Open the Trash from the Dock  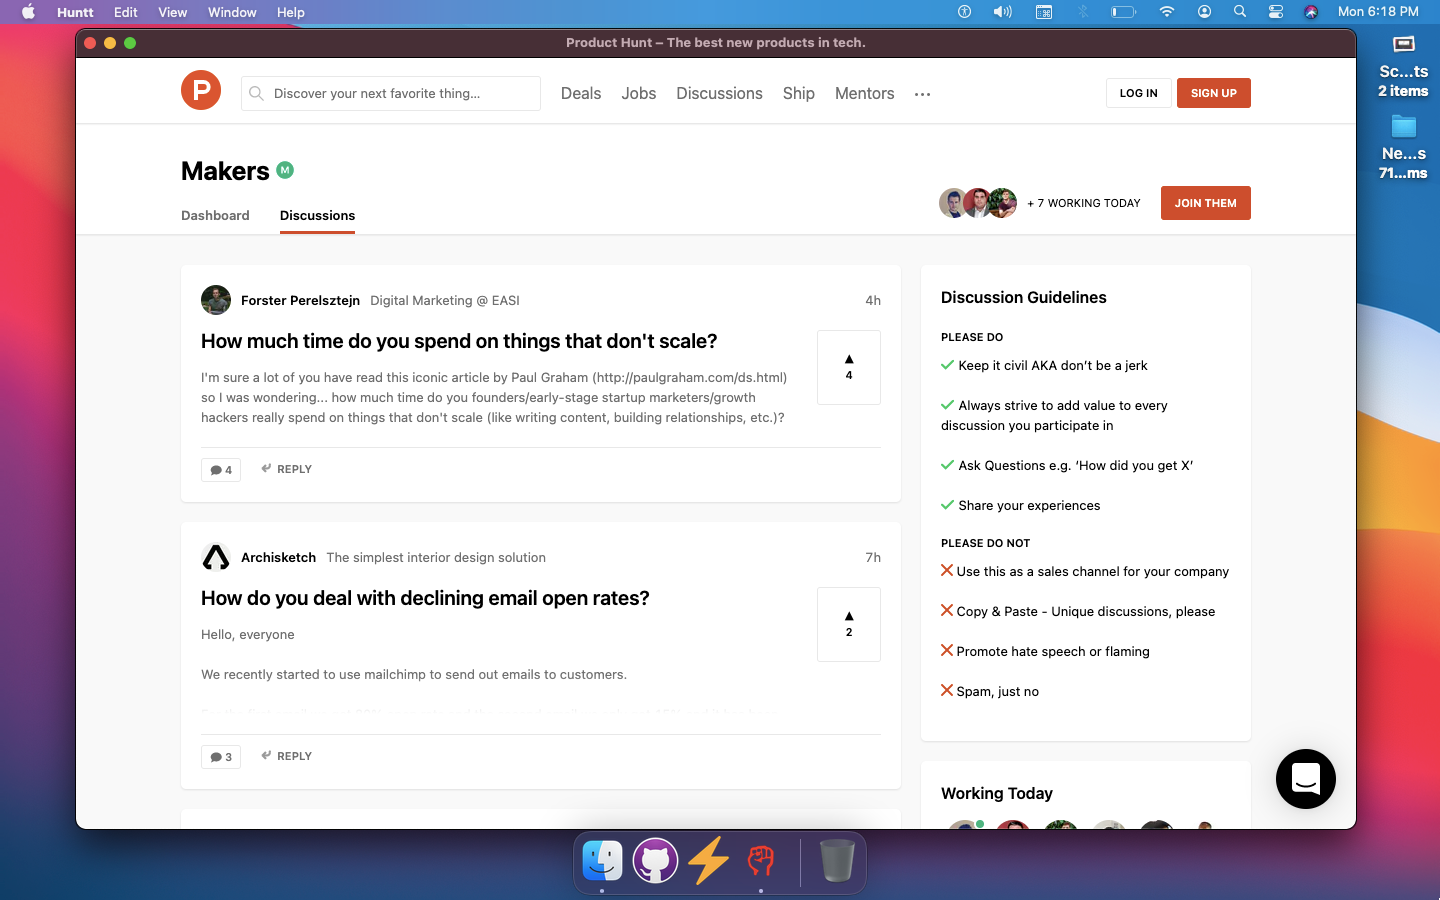pyautogui.click(x=837, y=861)
